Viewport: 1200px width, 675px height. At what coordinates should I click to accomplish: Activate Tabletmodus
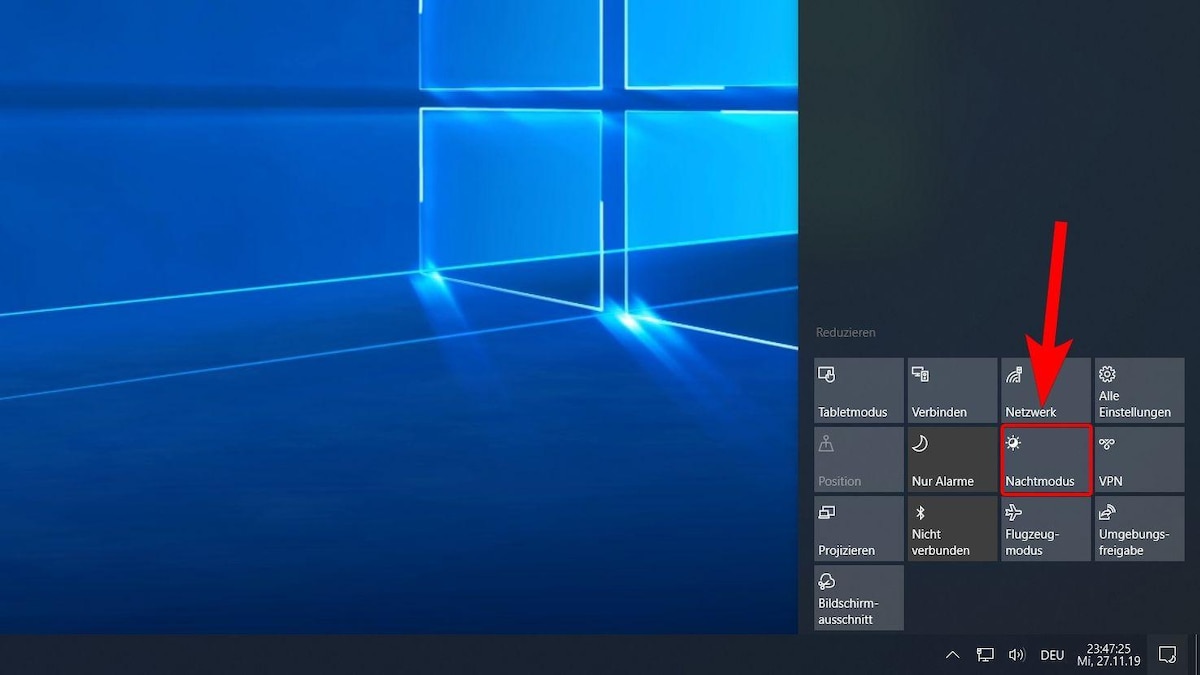[x=858, y=390]
